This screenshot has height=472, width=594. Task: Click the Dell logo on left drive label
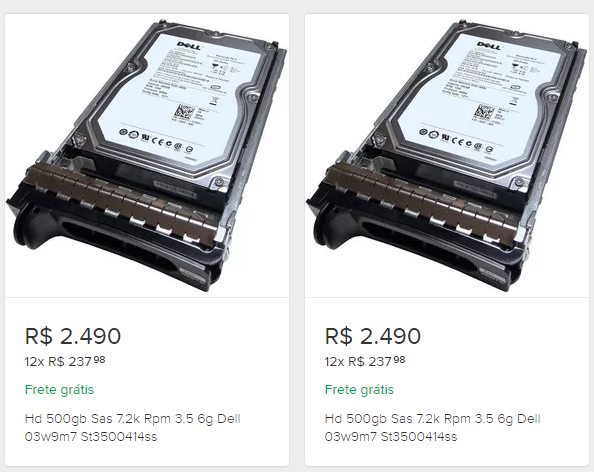189,45
